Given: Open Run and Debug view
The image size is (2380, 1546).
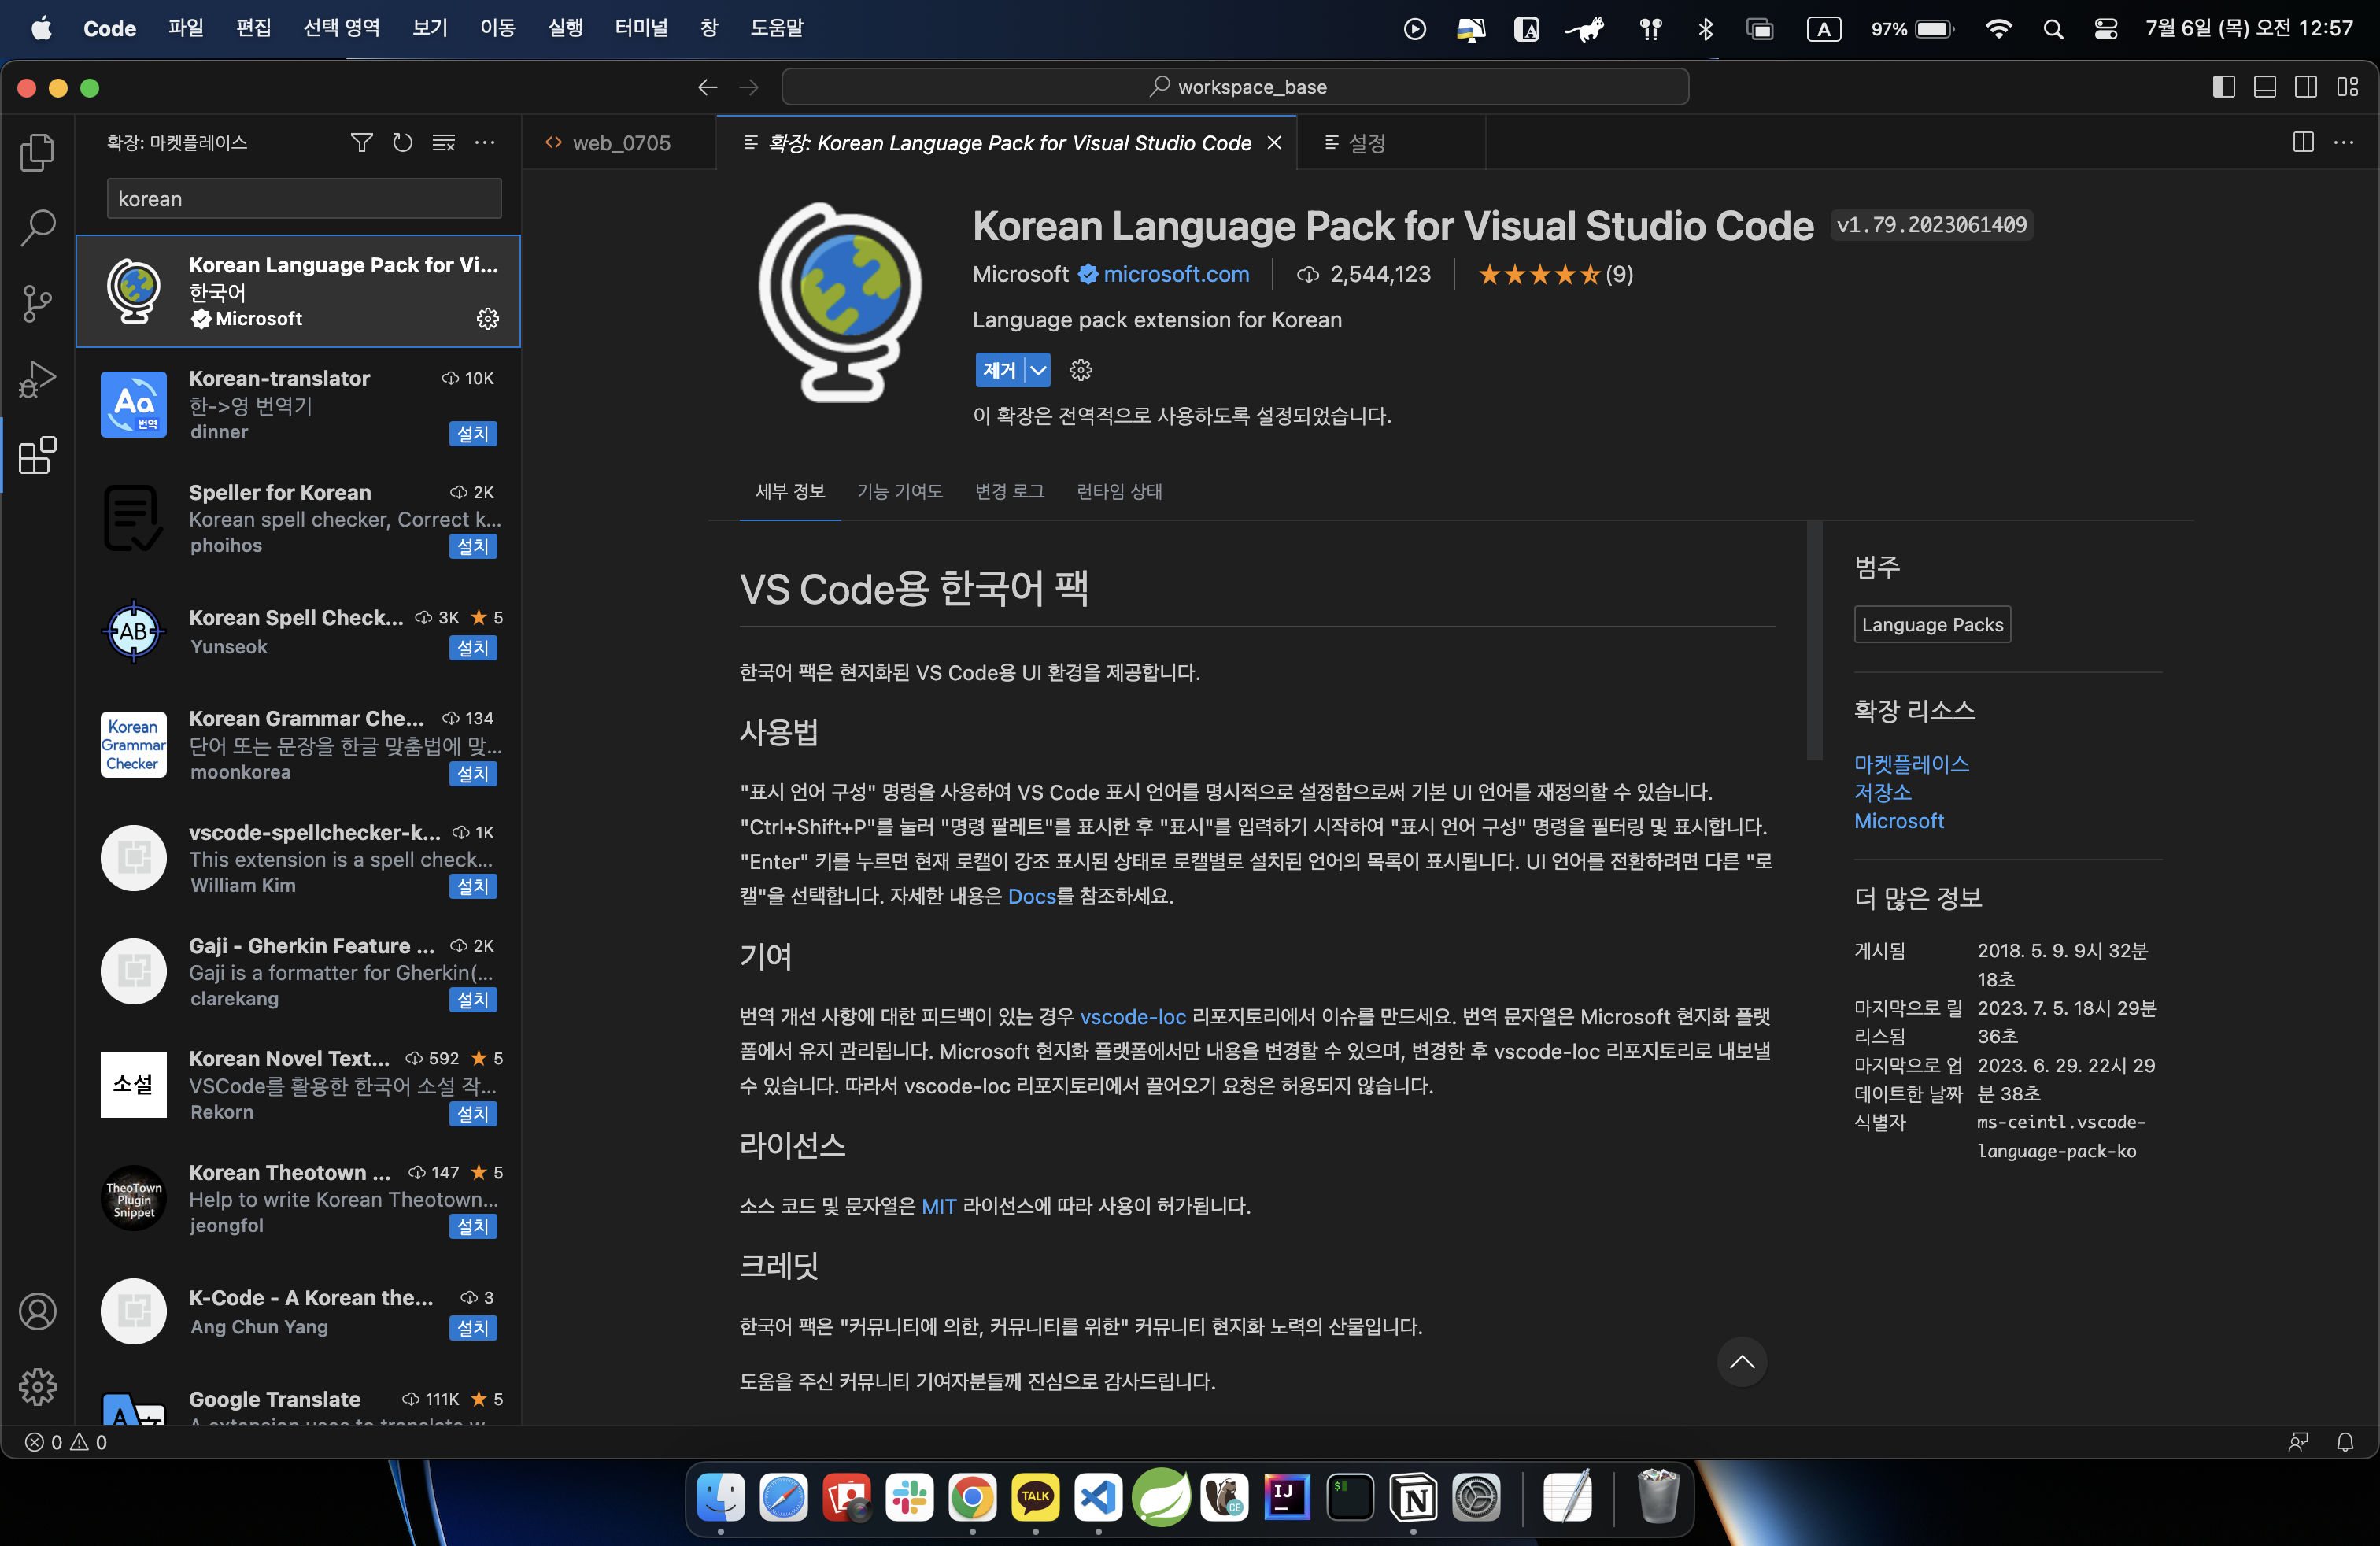Looking at the screenshot, I should [x=37, y=380].
